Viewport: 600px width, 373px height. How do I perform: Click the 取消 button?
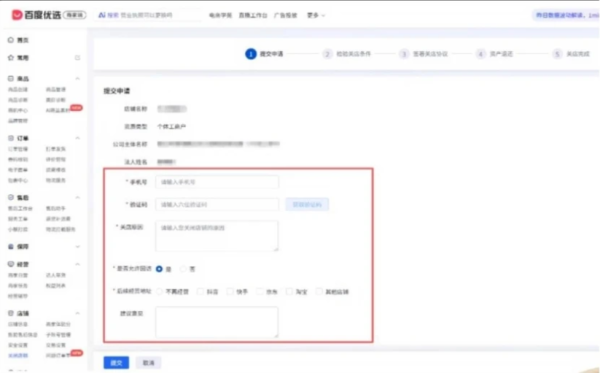tap(148, 363)
